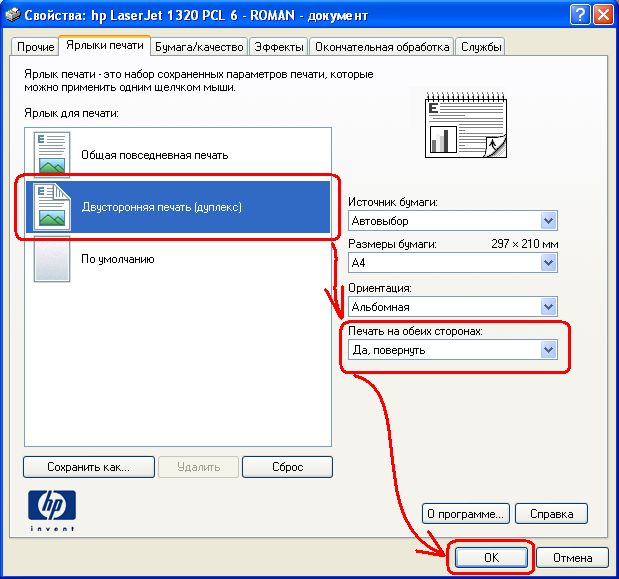Viewport: 619px width, 579px height.
Task: Click the Справка button
Action: pyautogui.click(x=551, y=514)
